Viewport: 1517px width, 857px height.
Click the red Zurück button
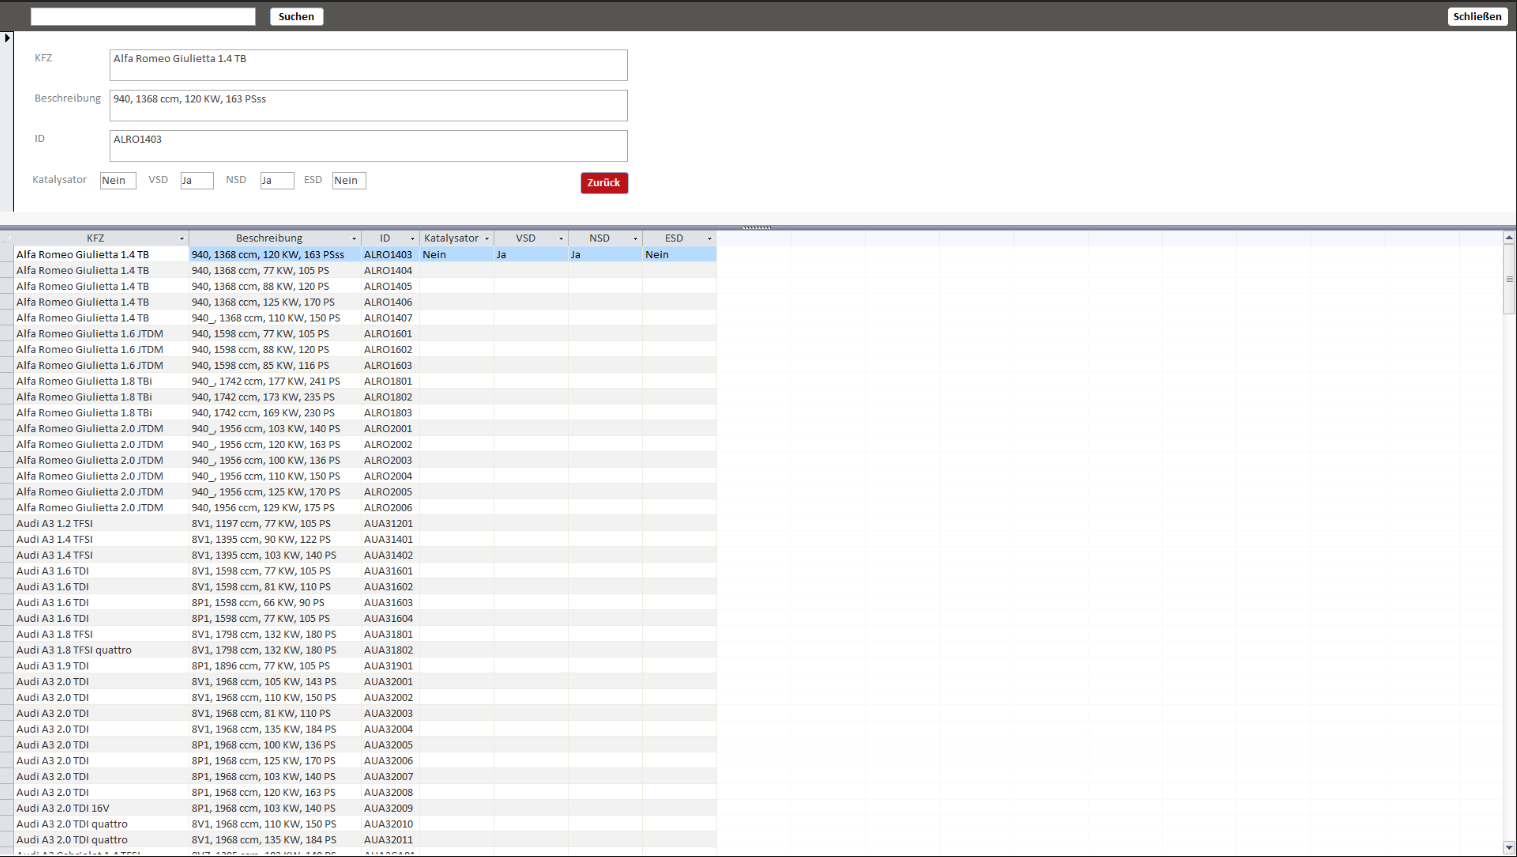pos(604,183)
